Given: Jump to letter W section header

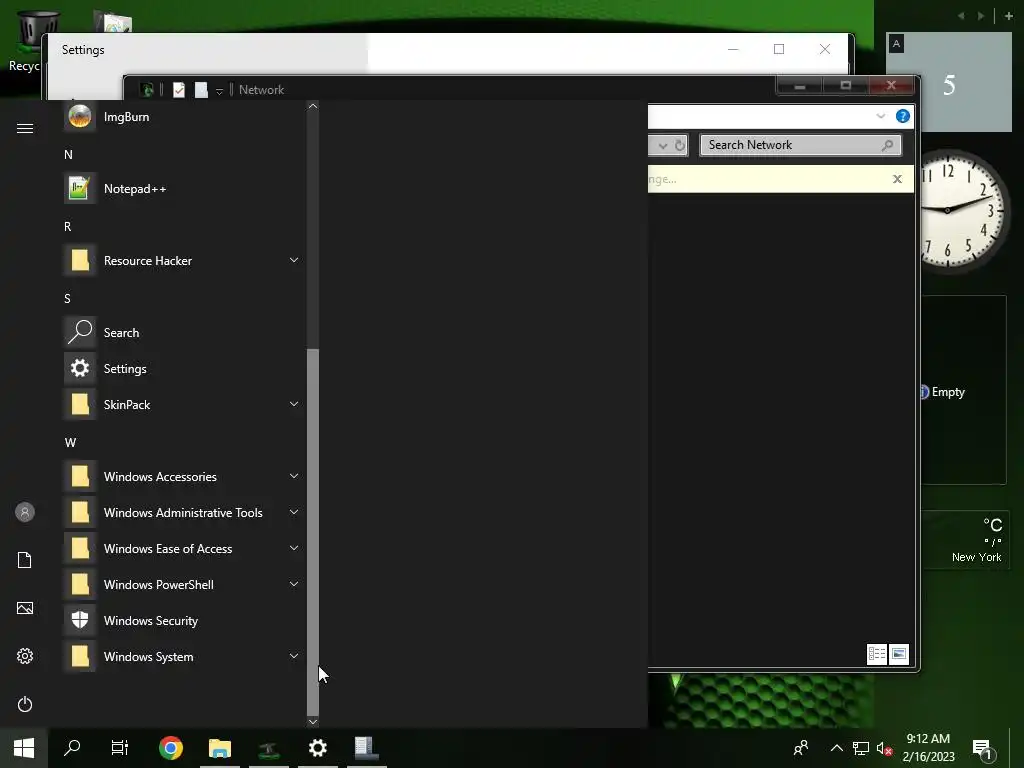Looking at the screenshot, I should point(70,442).
